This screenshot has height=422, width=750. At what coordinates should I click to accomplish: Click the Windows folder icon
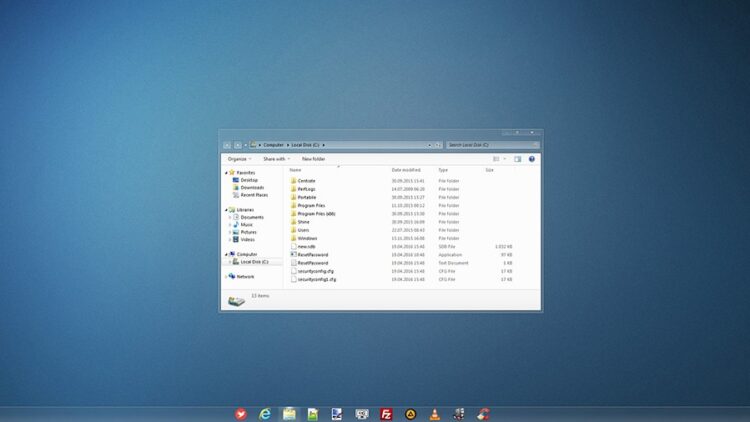294,238
